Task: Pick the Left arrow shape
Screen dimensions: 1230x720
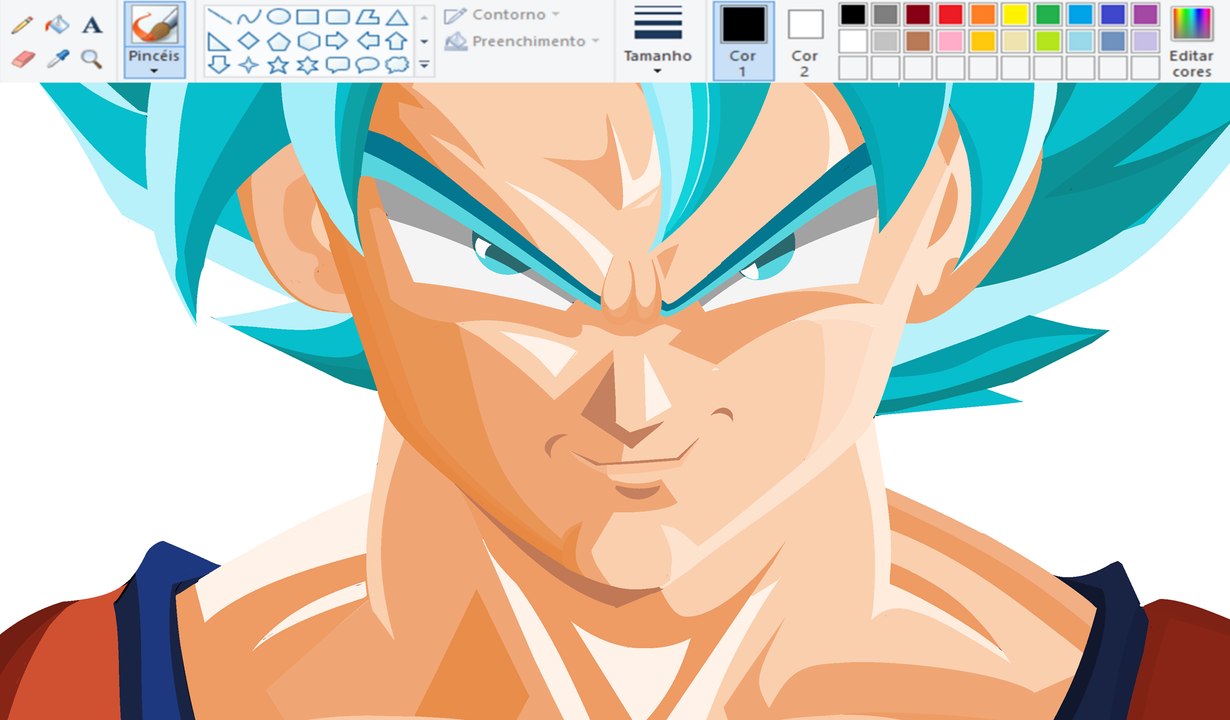Action: (368, 41)
